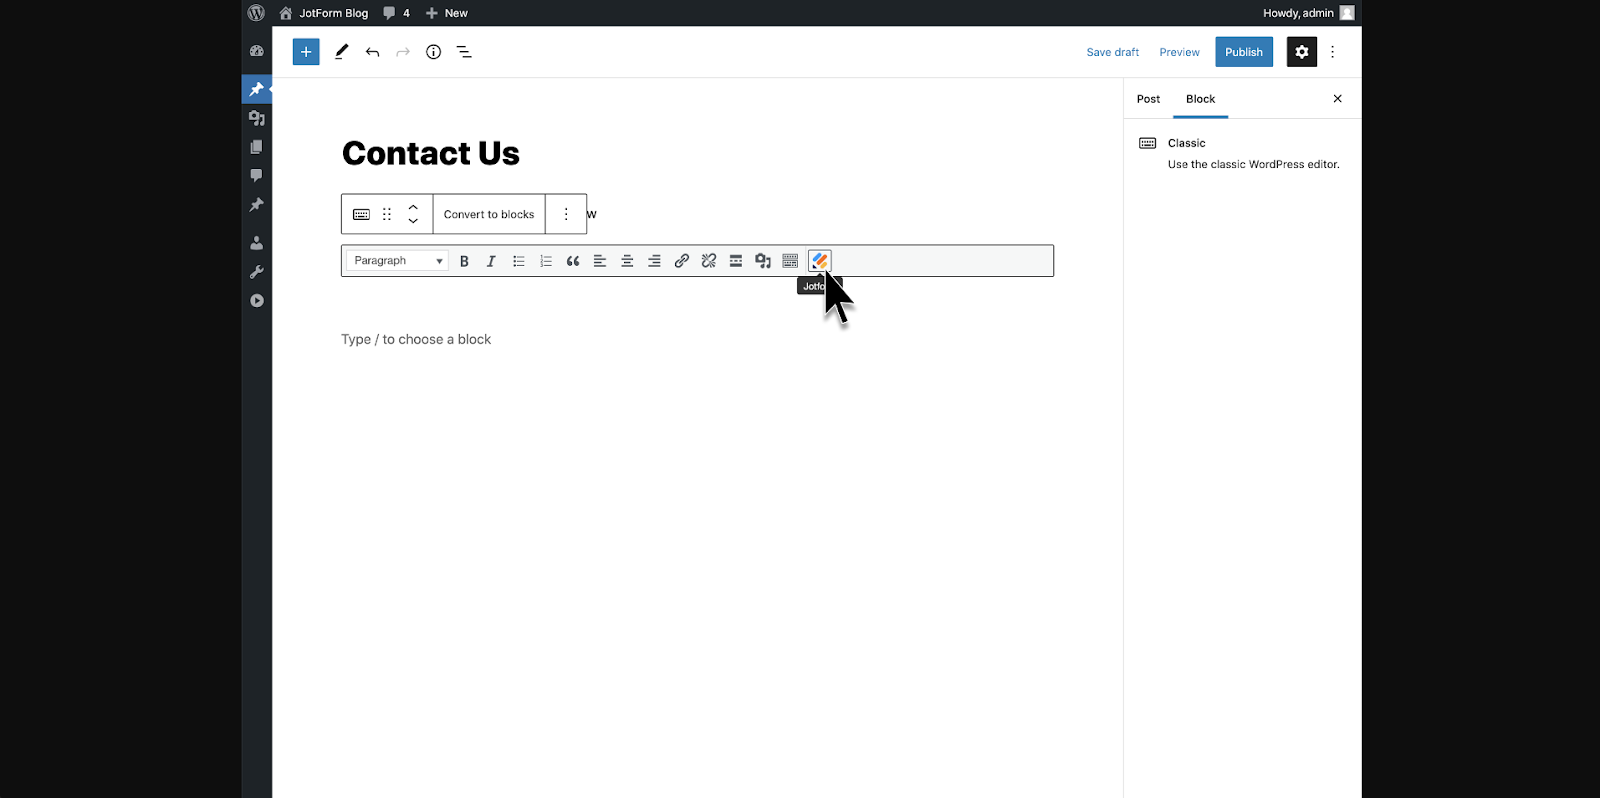The height and width of the screenshot is (798, 1600).
Task: Undo the last change
Action: click(x=372, y=52)
